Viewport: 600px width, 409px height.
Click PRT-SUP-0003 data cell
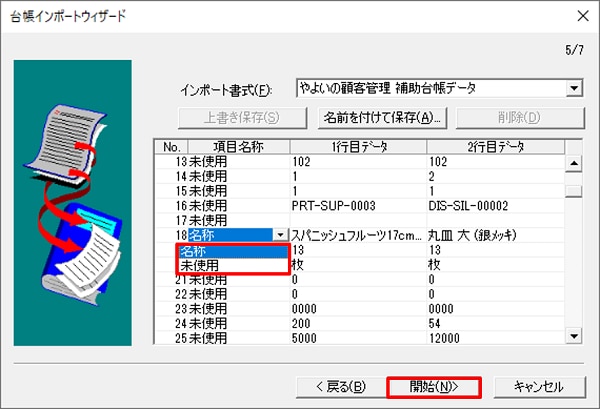(x=359, y=206)
